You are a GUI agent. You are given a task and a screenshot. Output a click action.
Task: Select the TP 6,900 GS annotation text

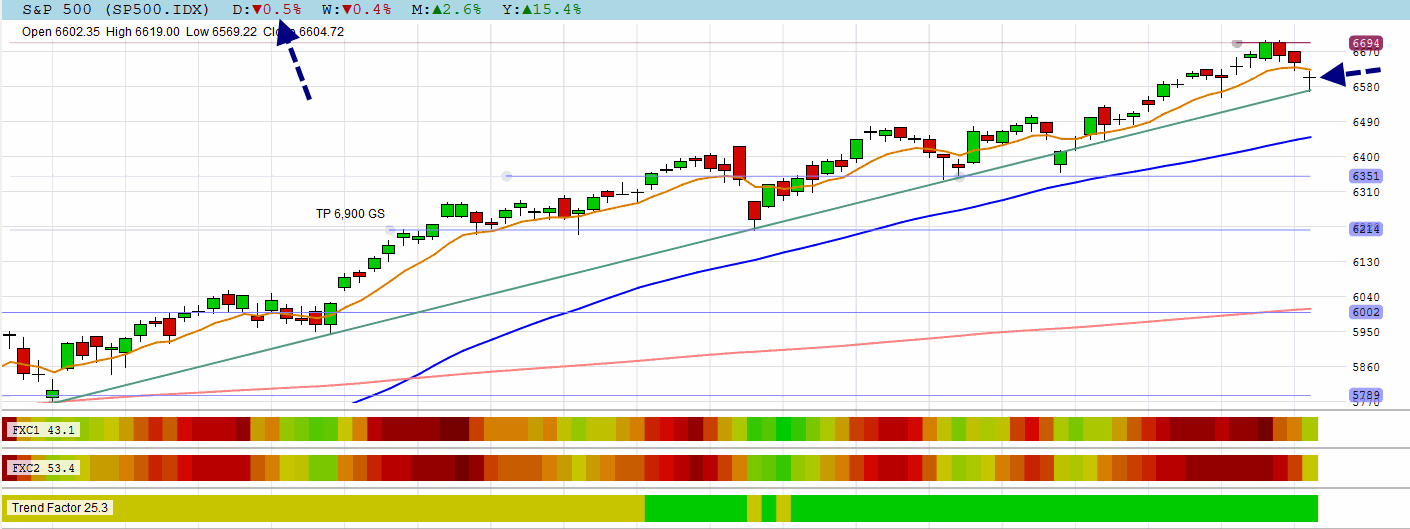pyautogui.click(x=350, y=213)
